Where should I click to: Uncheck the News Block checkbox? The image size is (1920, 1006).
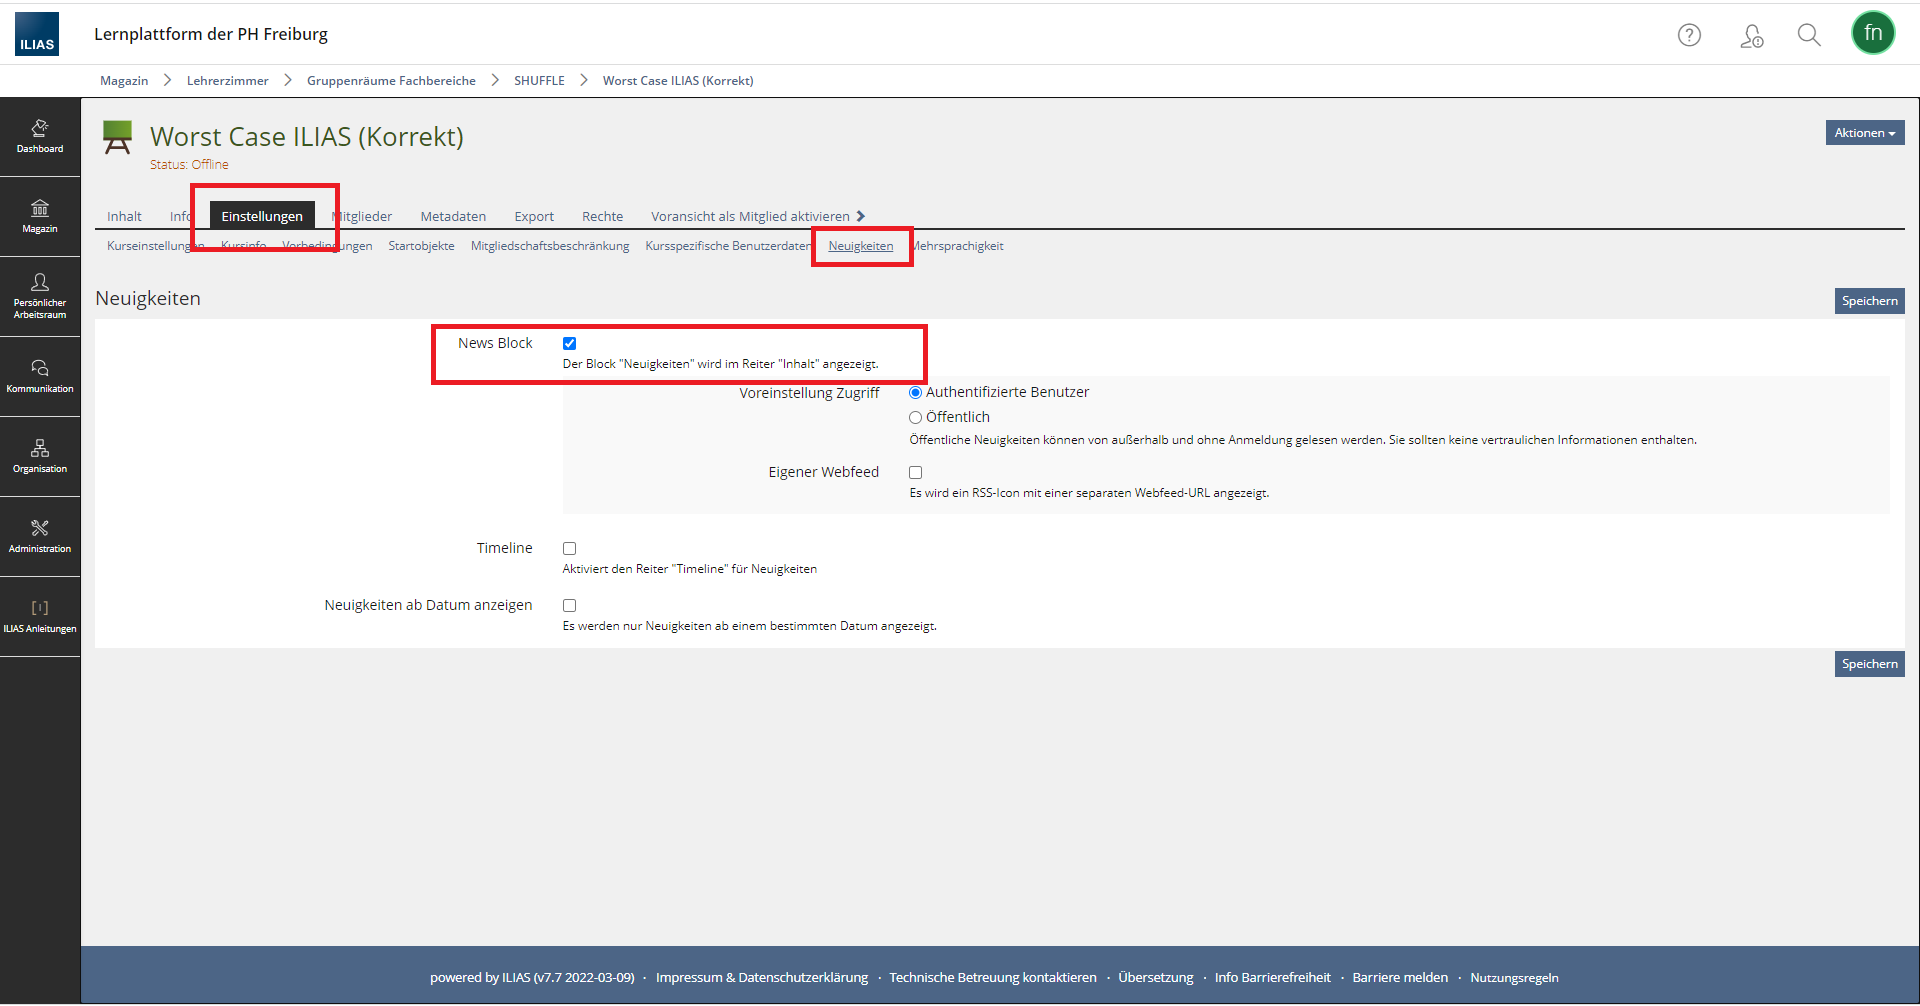coord(569,343)
